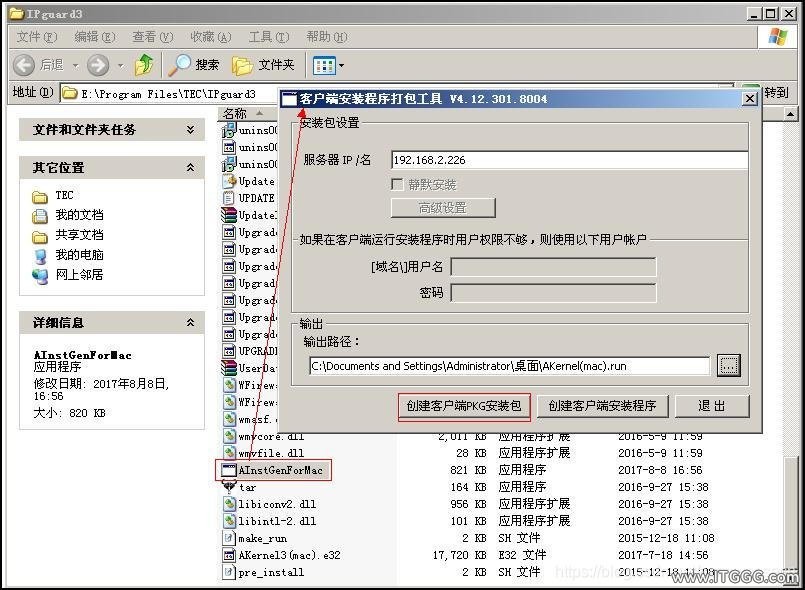The width and height of the screenshot is (805, 590).
Task: Close the packaging tool dialog
Action: coord(750,99)
